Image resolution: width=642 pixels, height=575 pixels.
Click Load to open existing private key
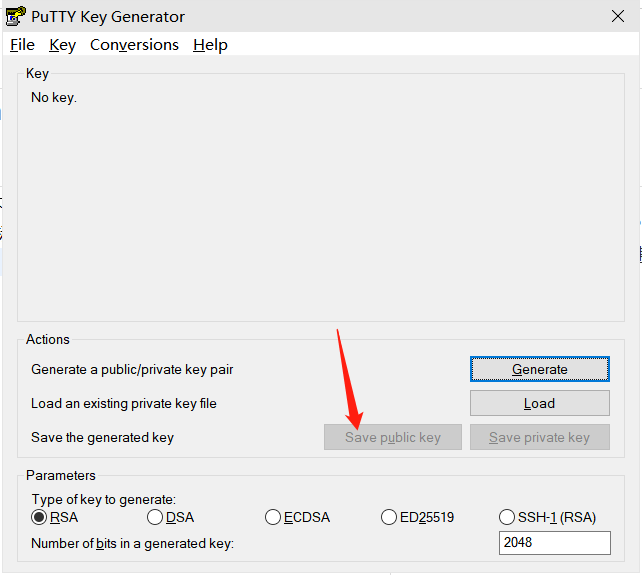click(540, 403)
